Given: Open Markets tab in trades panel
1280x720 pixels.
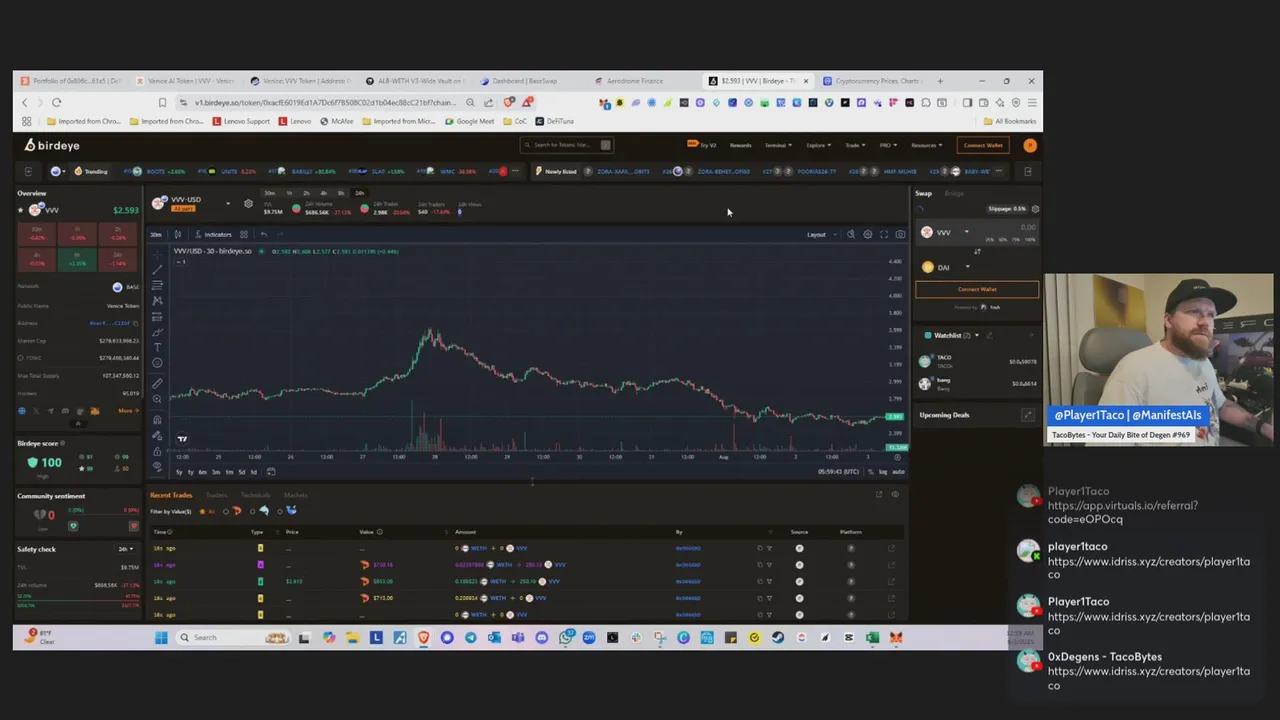Looking at the screenshot, I should click(295, 495).
